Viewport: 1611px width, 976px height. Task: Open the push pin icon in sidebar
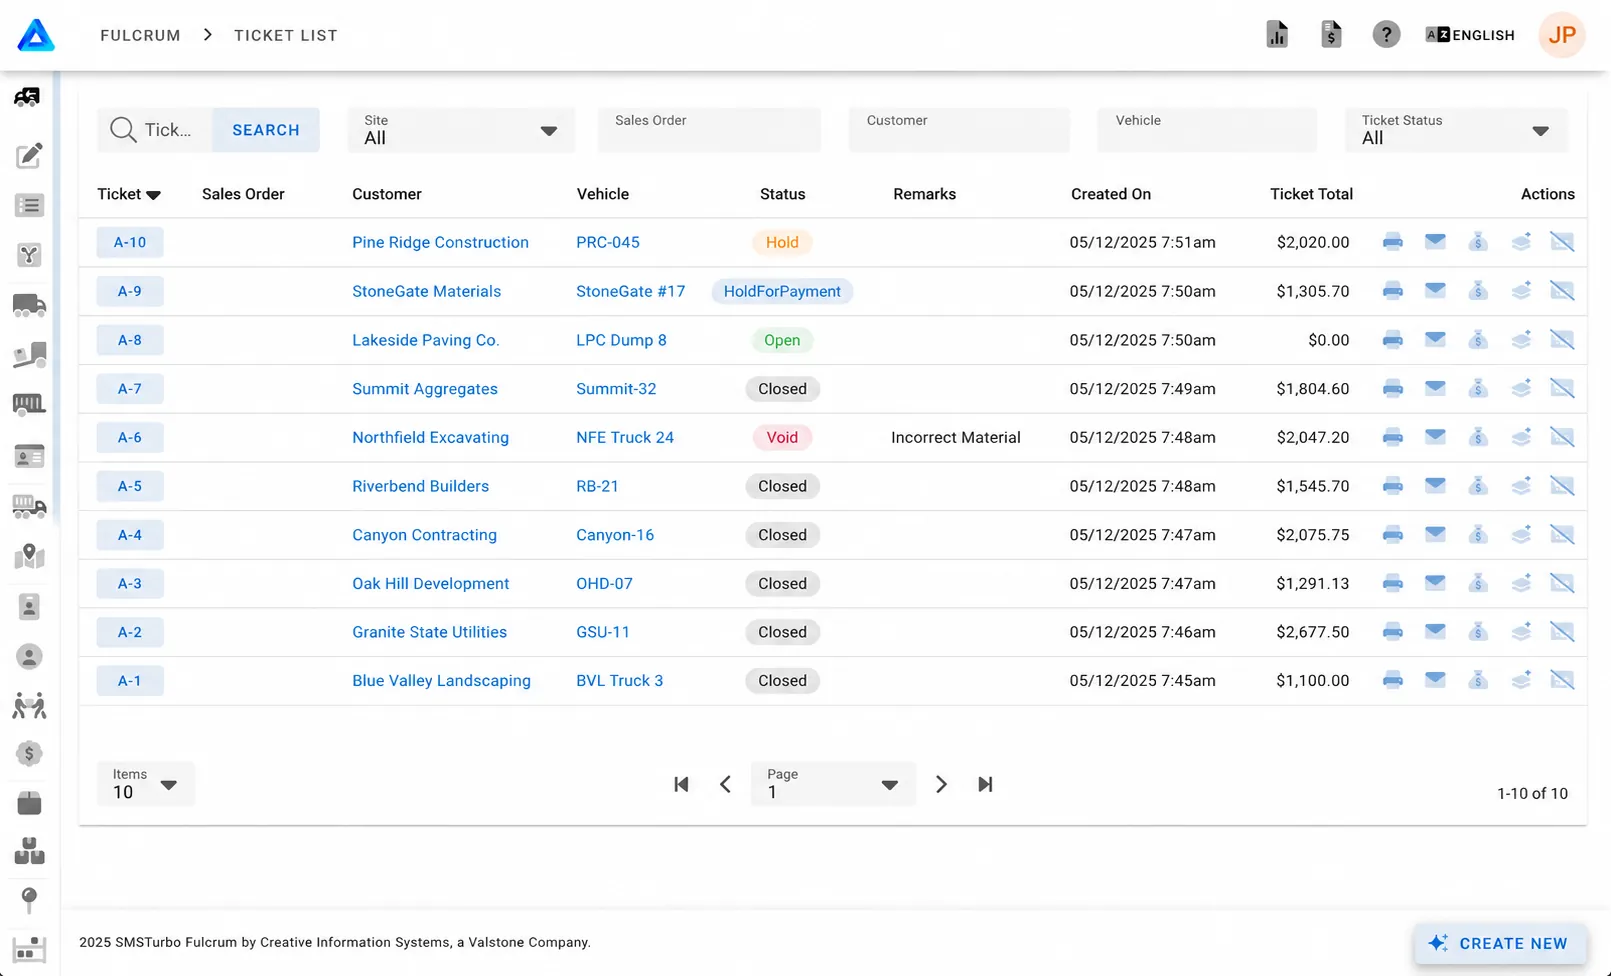point(29,900)
